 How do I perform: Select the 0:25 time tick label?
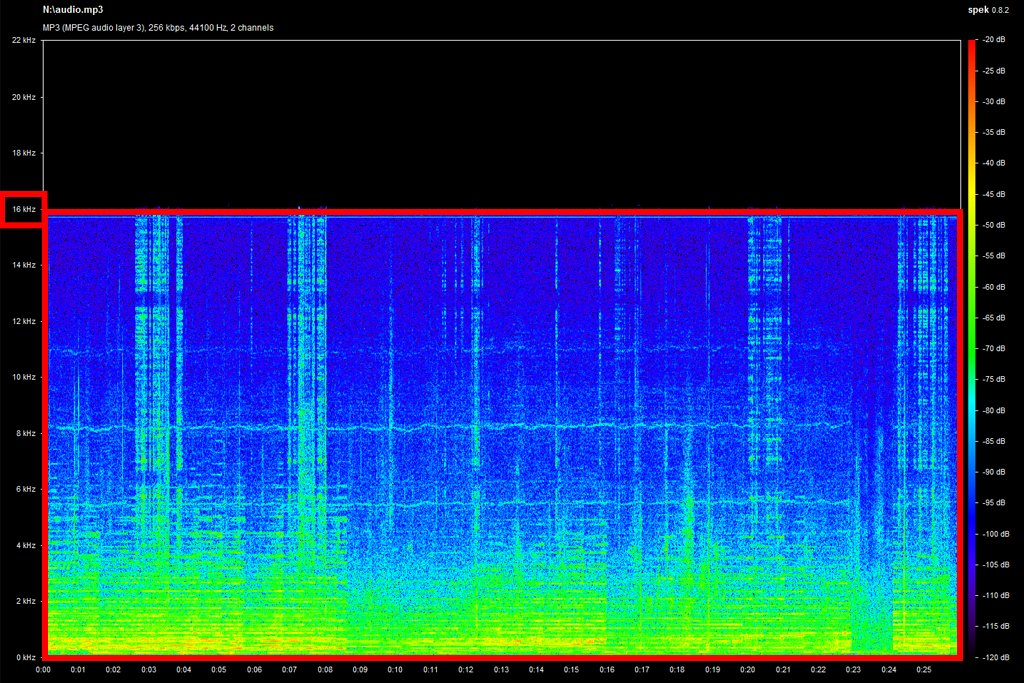(924, 669)
